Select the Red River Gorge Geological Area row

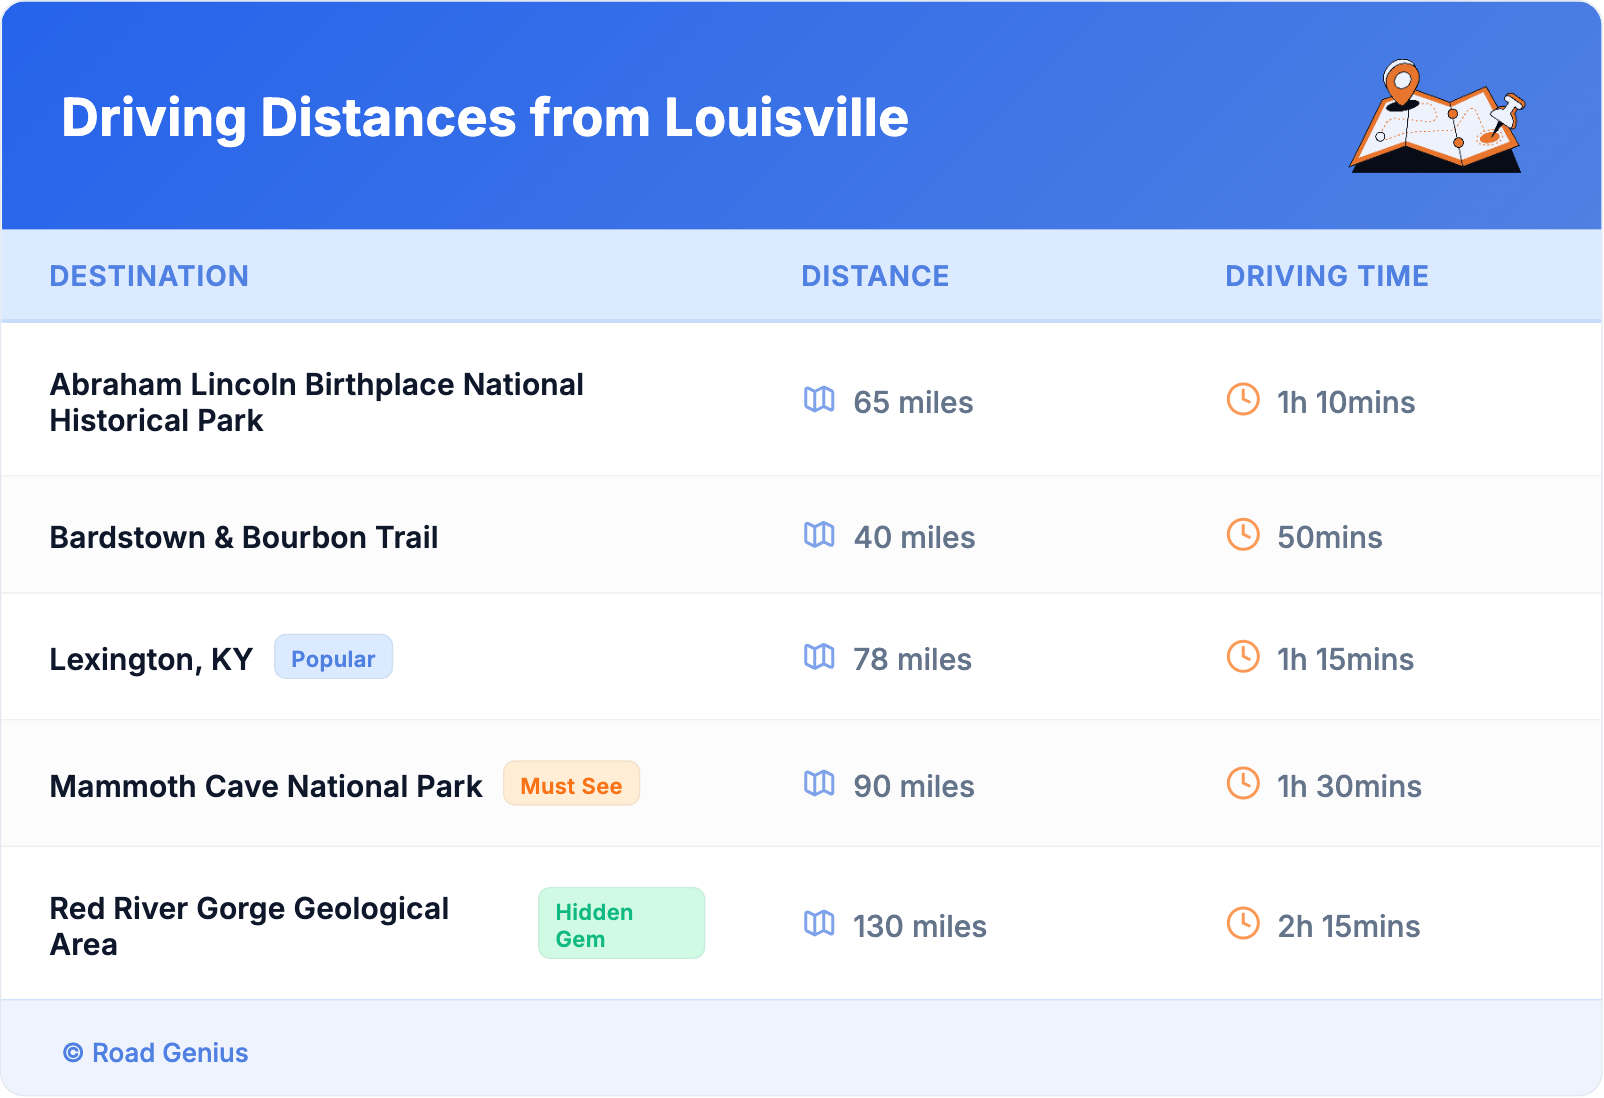[x=249, y=925]
